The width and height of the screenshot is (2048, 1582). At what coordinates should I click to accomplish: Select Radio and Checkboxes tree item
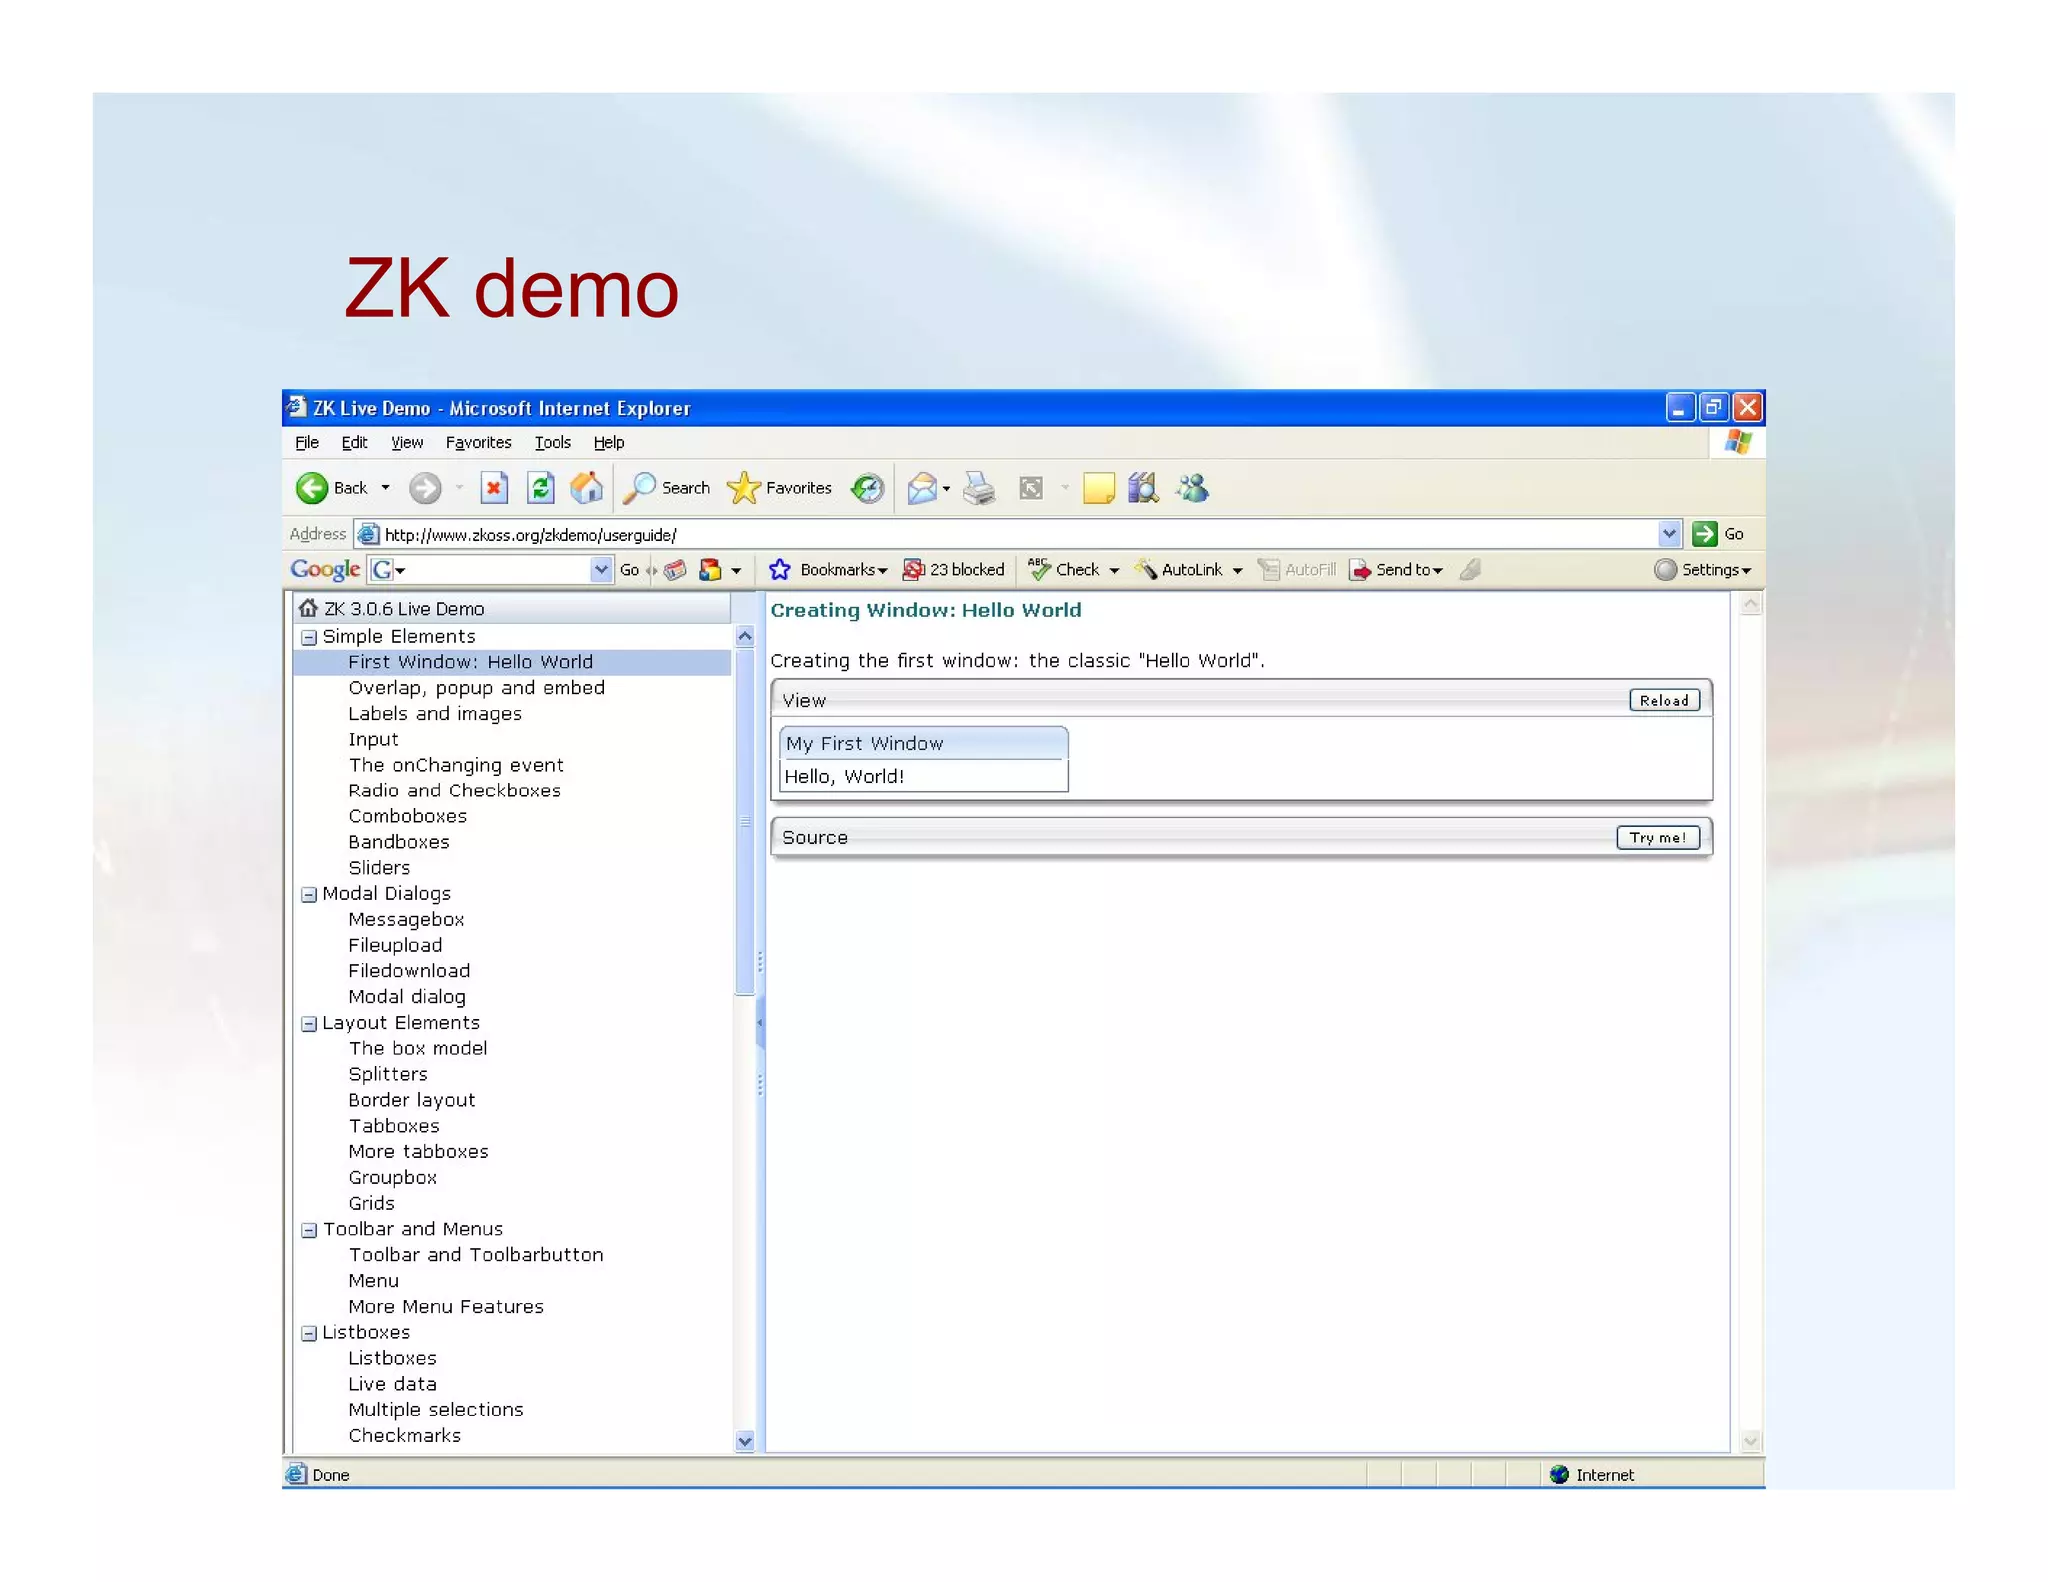[x=454, y=790]
